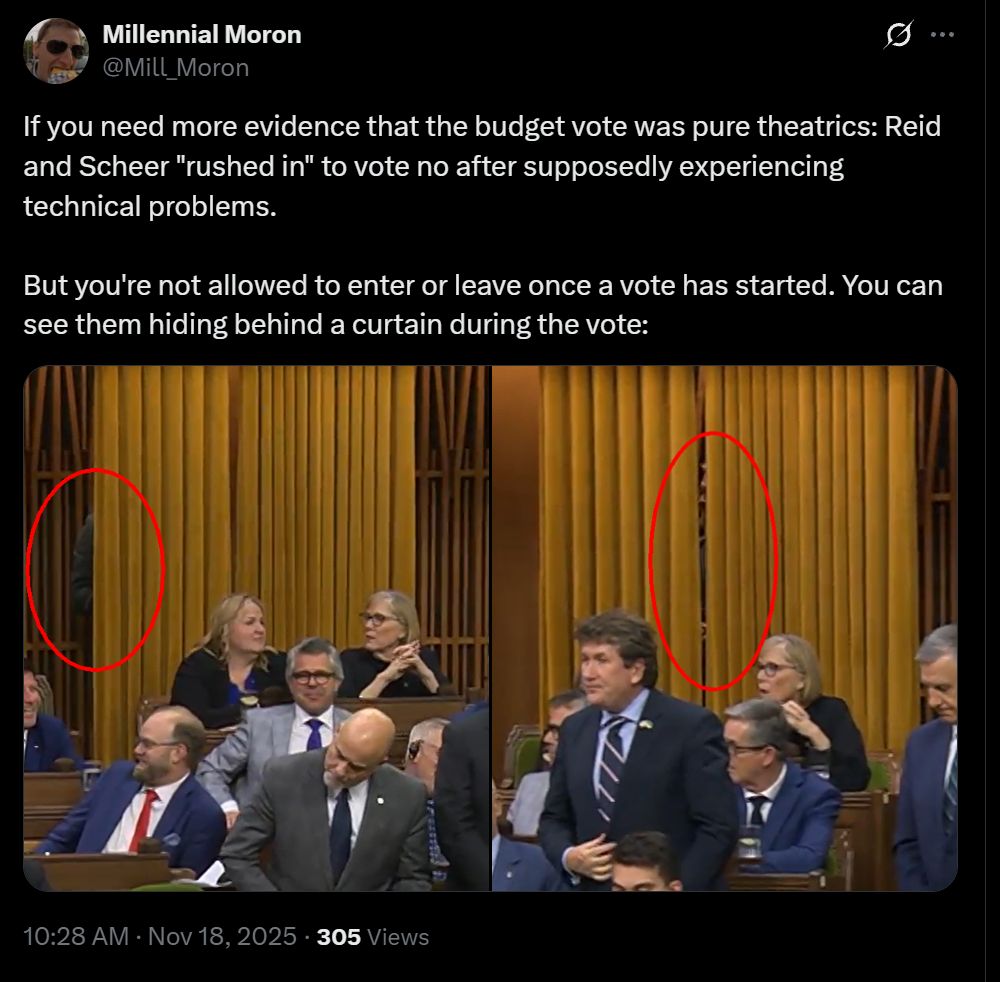Click the woman with clasped hands in left photo

coord(388,644)
